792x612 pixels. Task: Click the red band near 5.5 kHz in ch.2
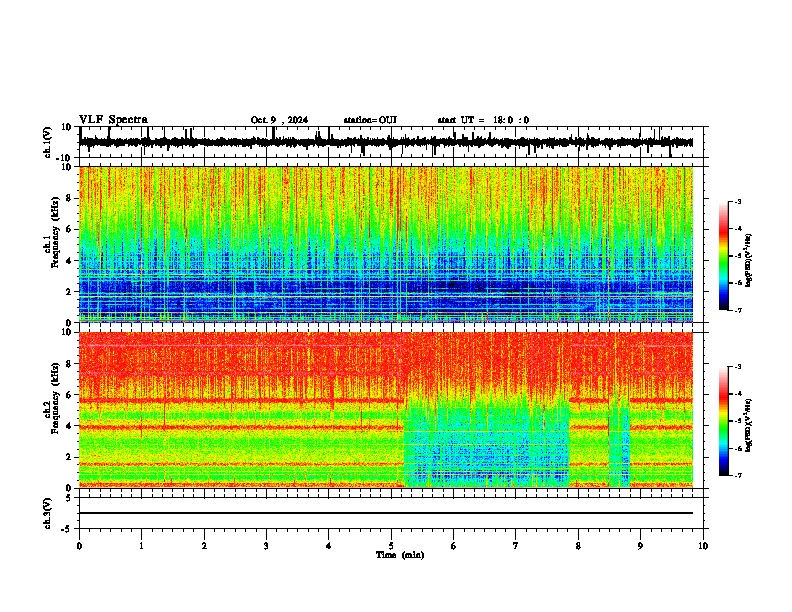(x=241, y=401)
